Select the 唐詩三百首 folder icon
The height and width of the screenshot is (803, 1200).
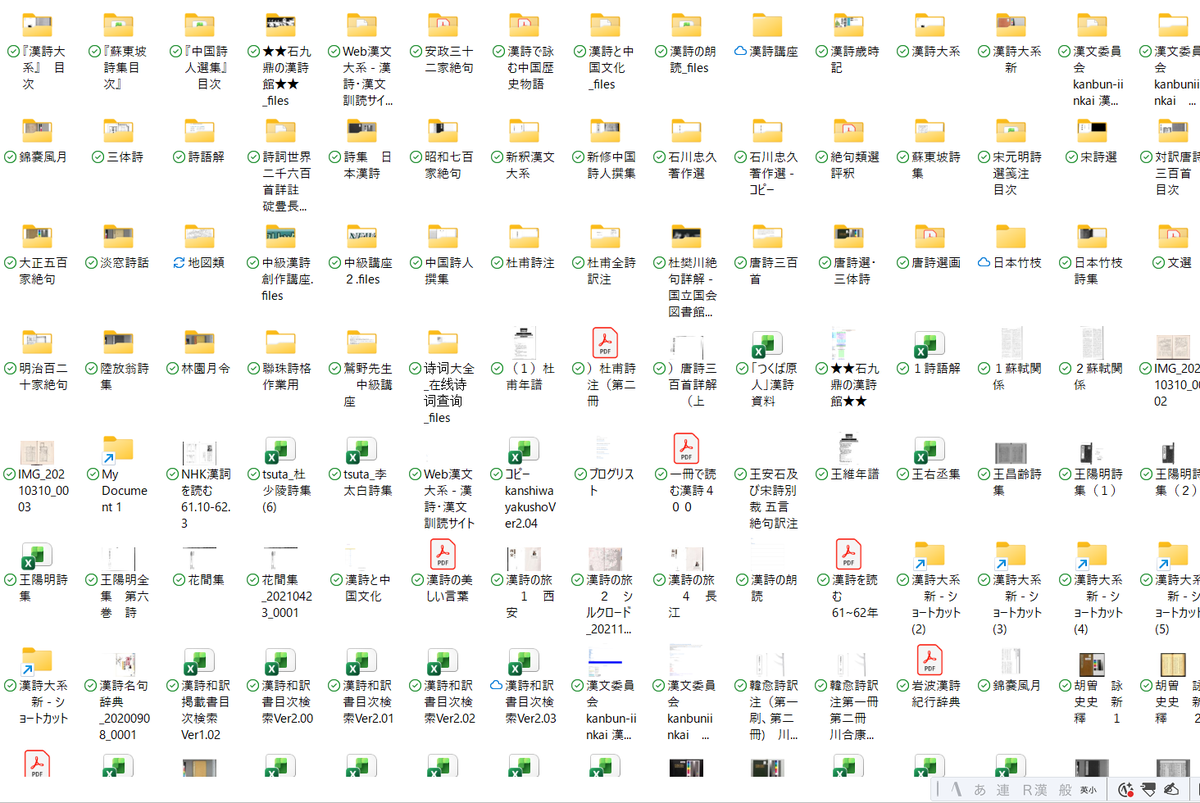click(768, 236)
